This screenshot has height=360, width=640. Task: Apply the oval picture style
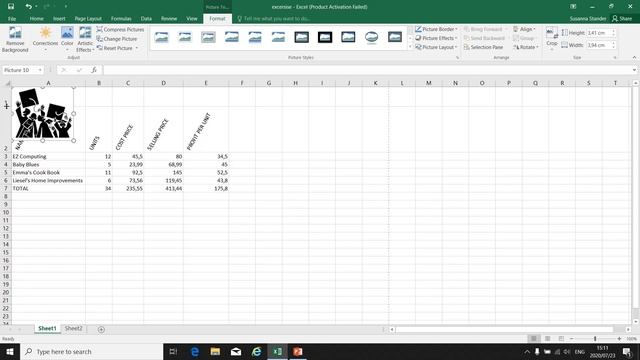[371, 38]
